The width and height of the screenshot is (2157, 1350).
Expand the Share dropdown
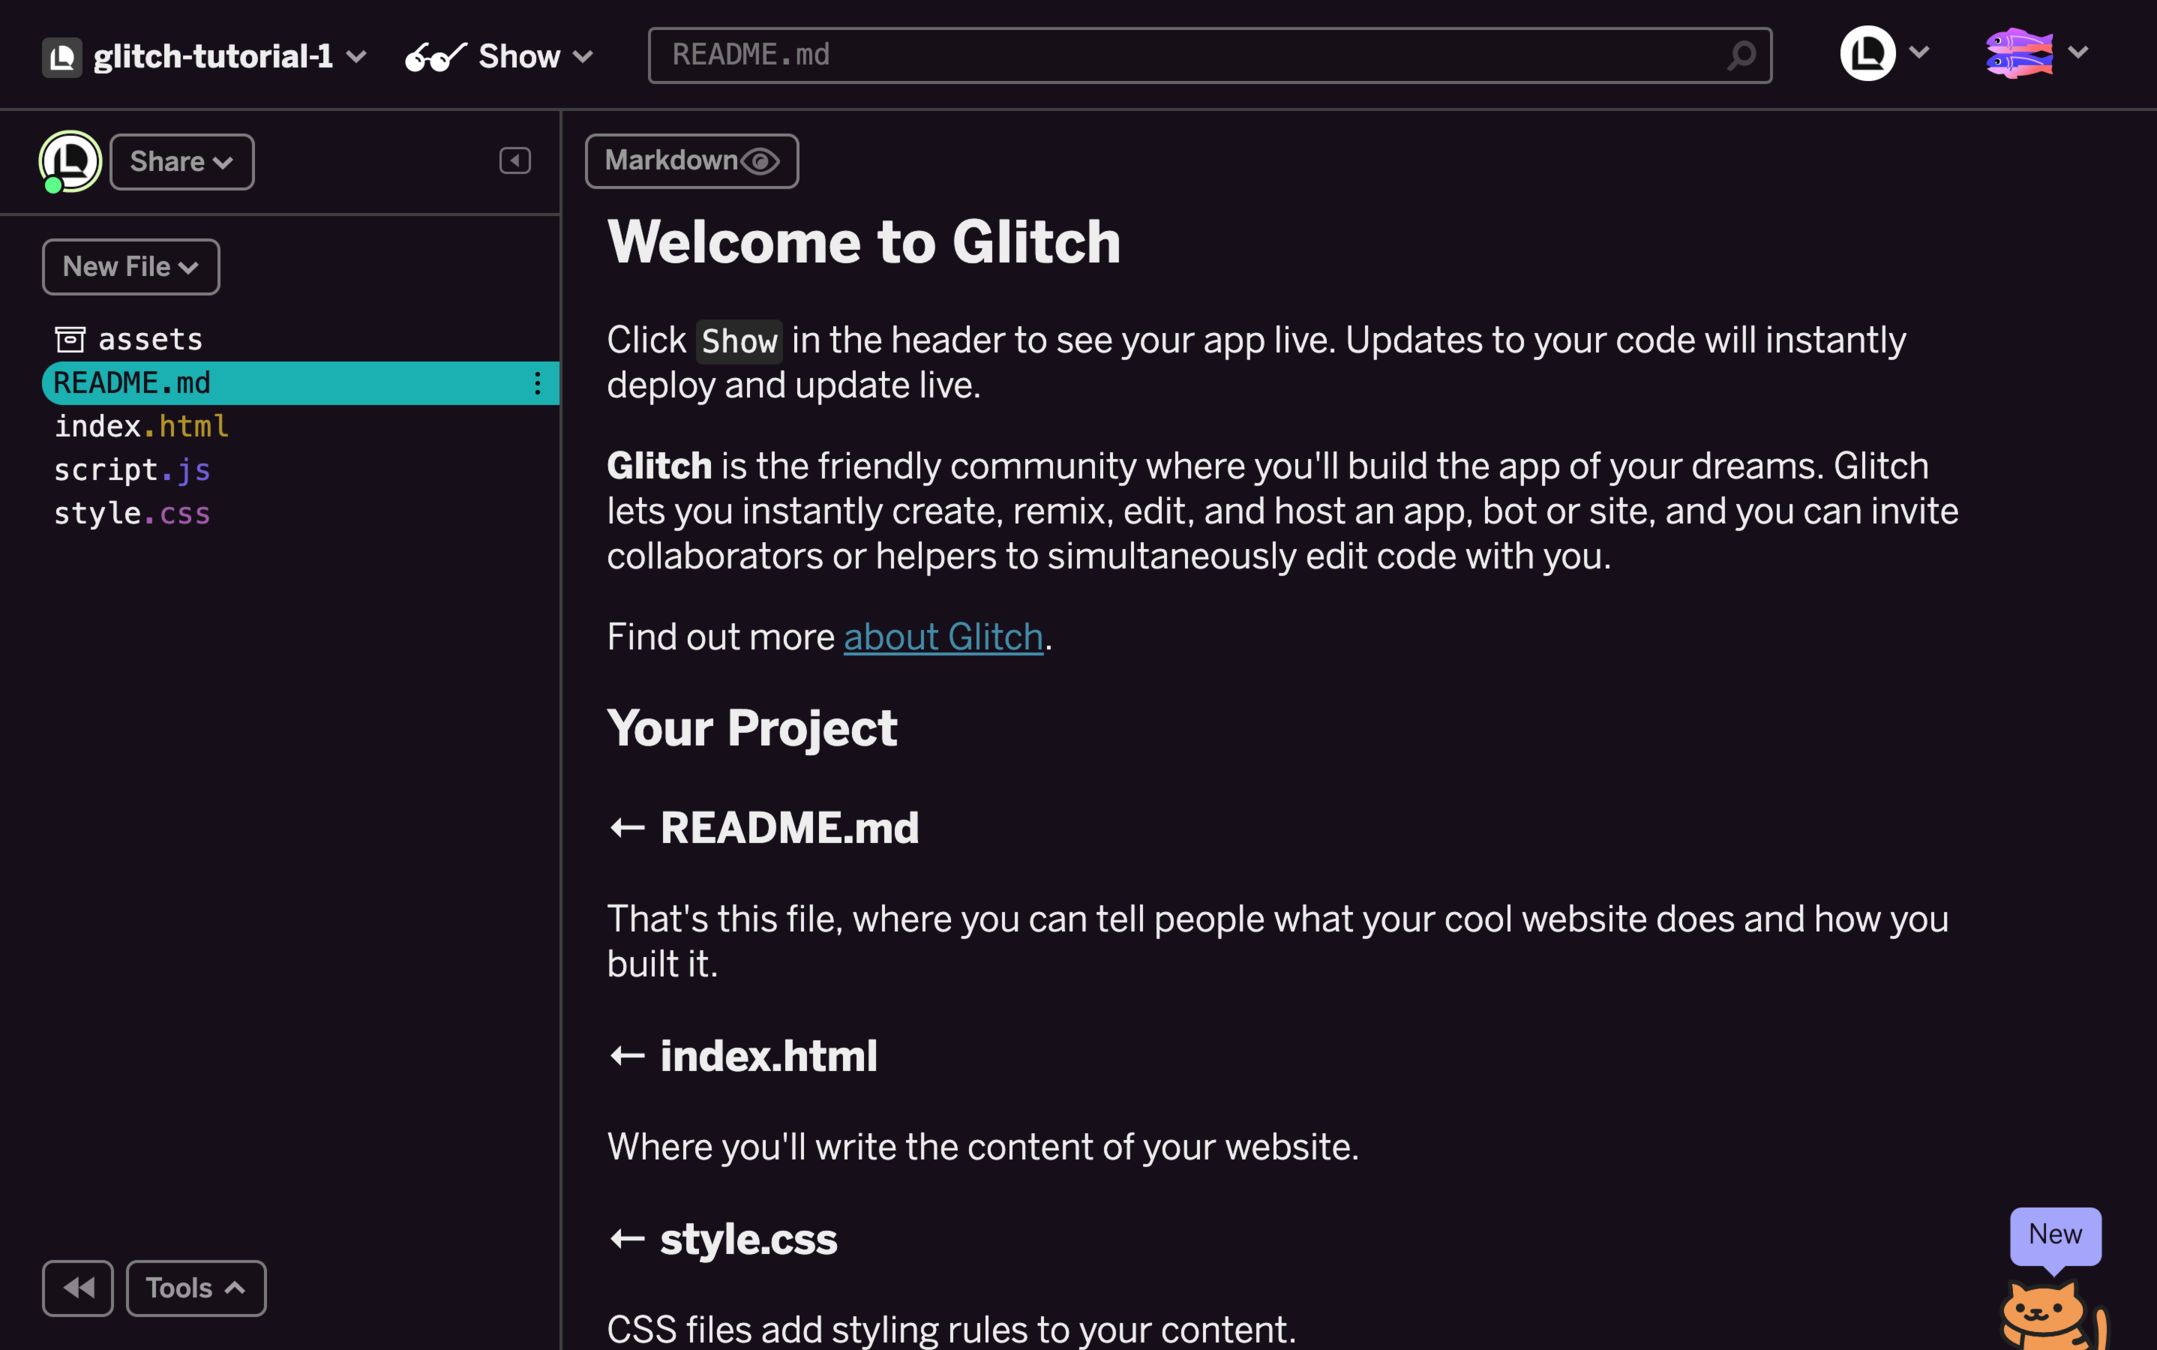tap(181, 161)
